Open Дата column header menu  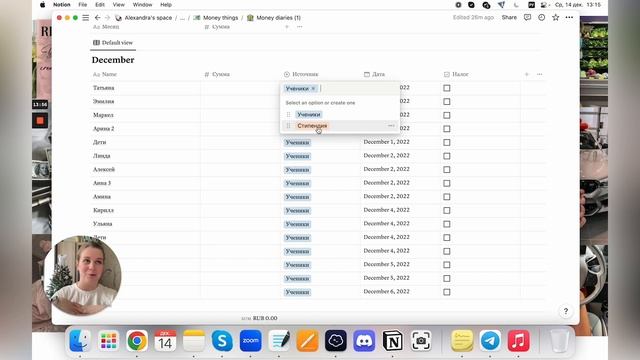point(374,74)
